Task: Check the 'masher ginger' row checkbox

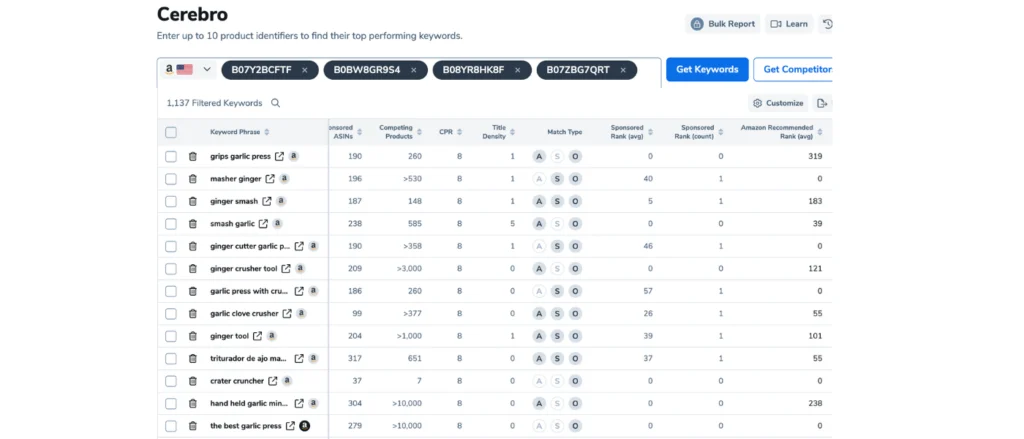Action: [171, 179]
